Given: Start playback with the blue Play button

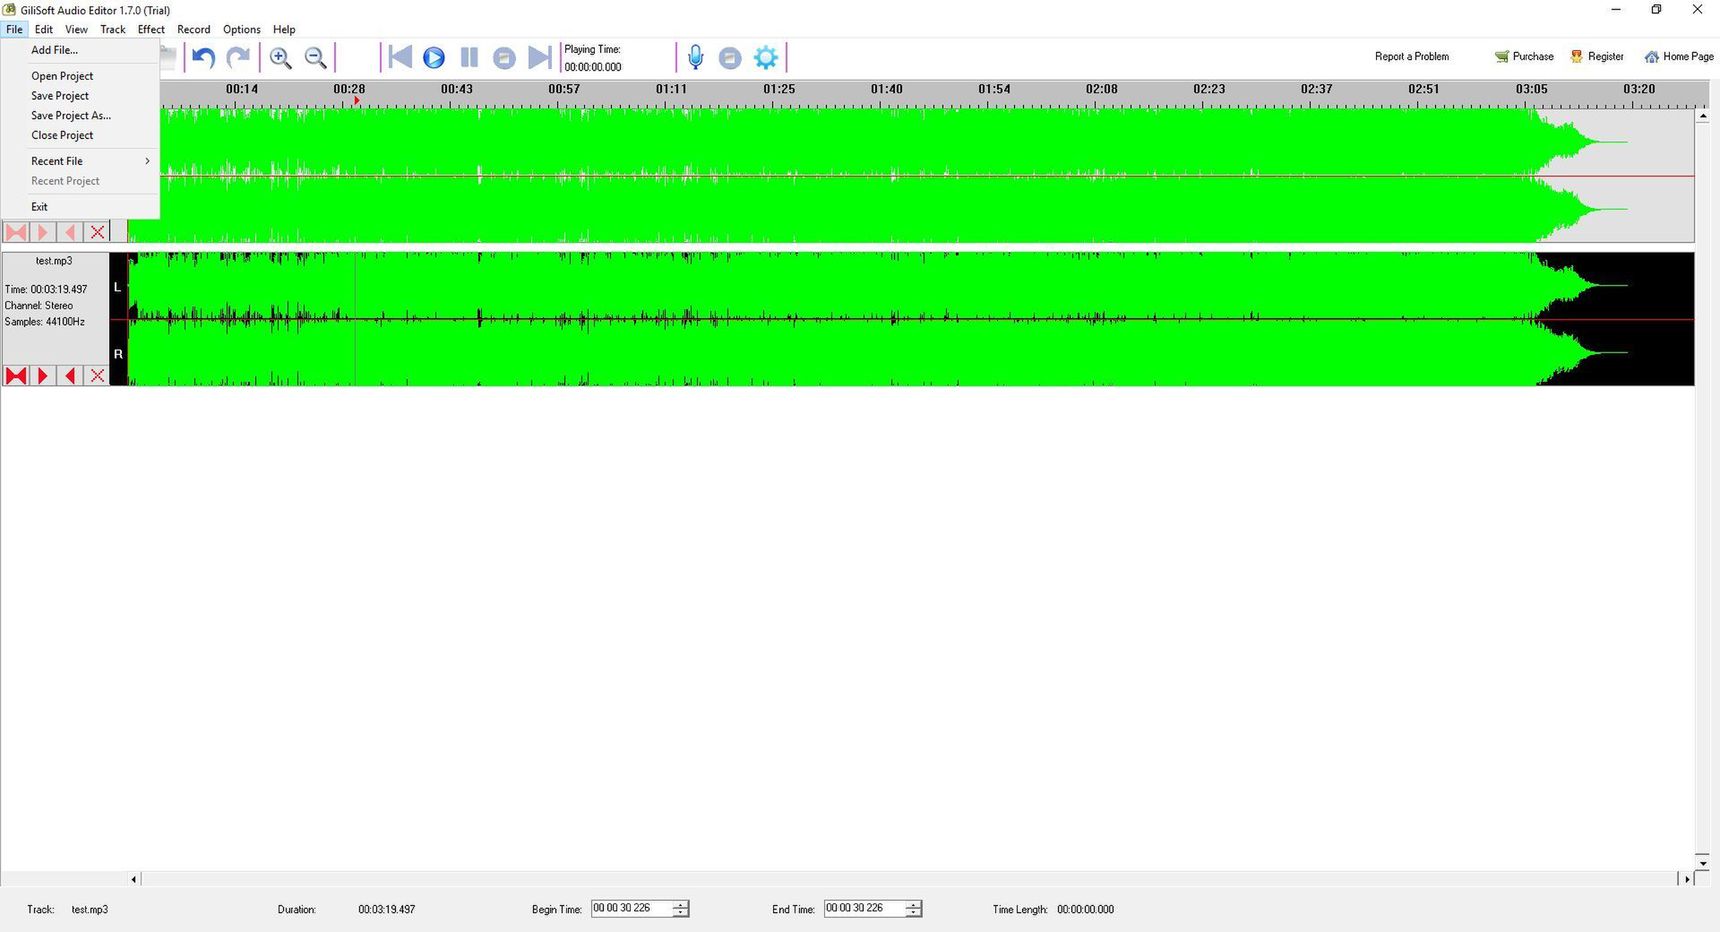Looking at the screenshot, I should click(434, 58).
